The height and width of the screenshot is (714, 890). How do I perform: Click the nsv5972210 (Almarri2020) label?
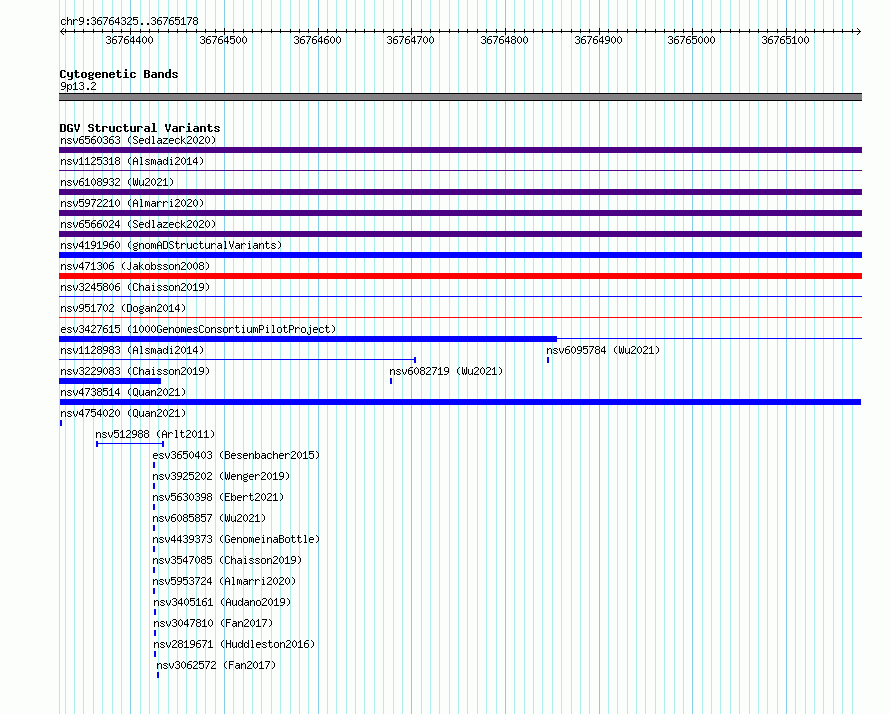[132, 203]
